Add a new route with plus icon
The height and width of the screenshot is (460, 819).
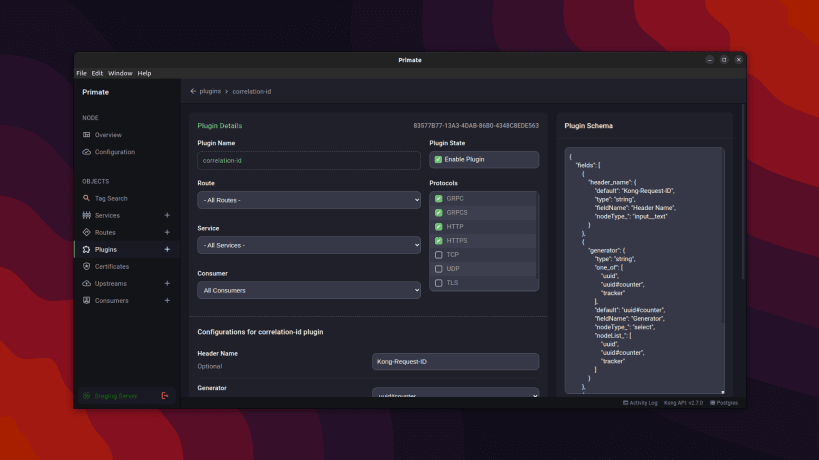click(x=167, y=232)
